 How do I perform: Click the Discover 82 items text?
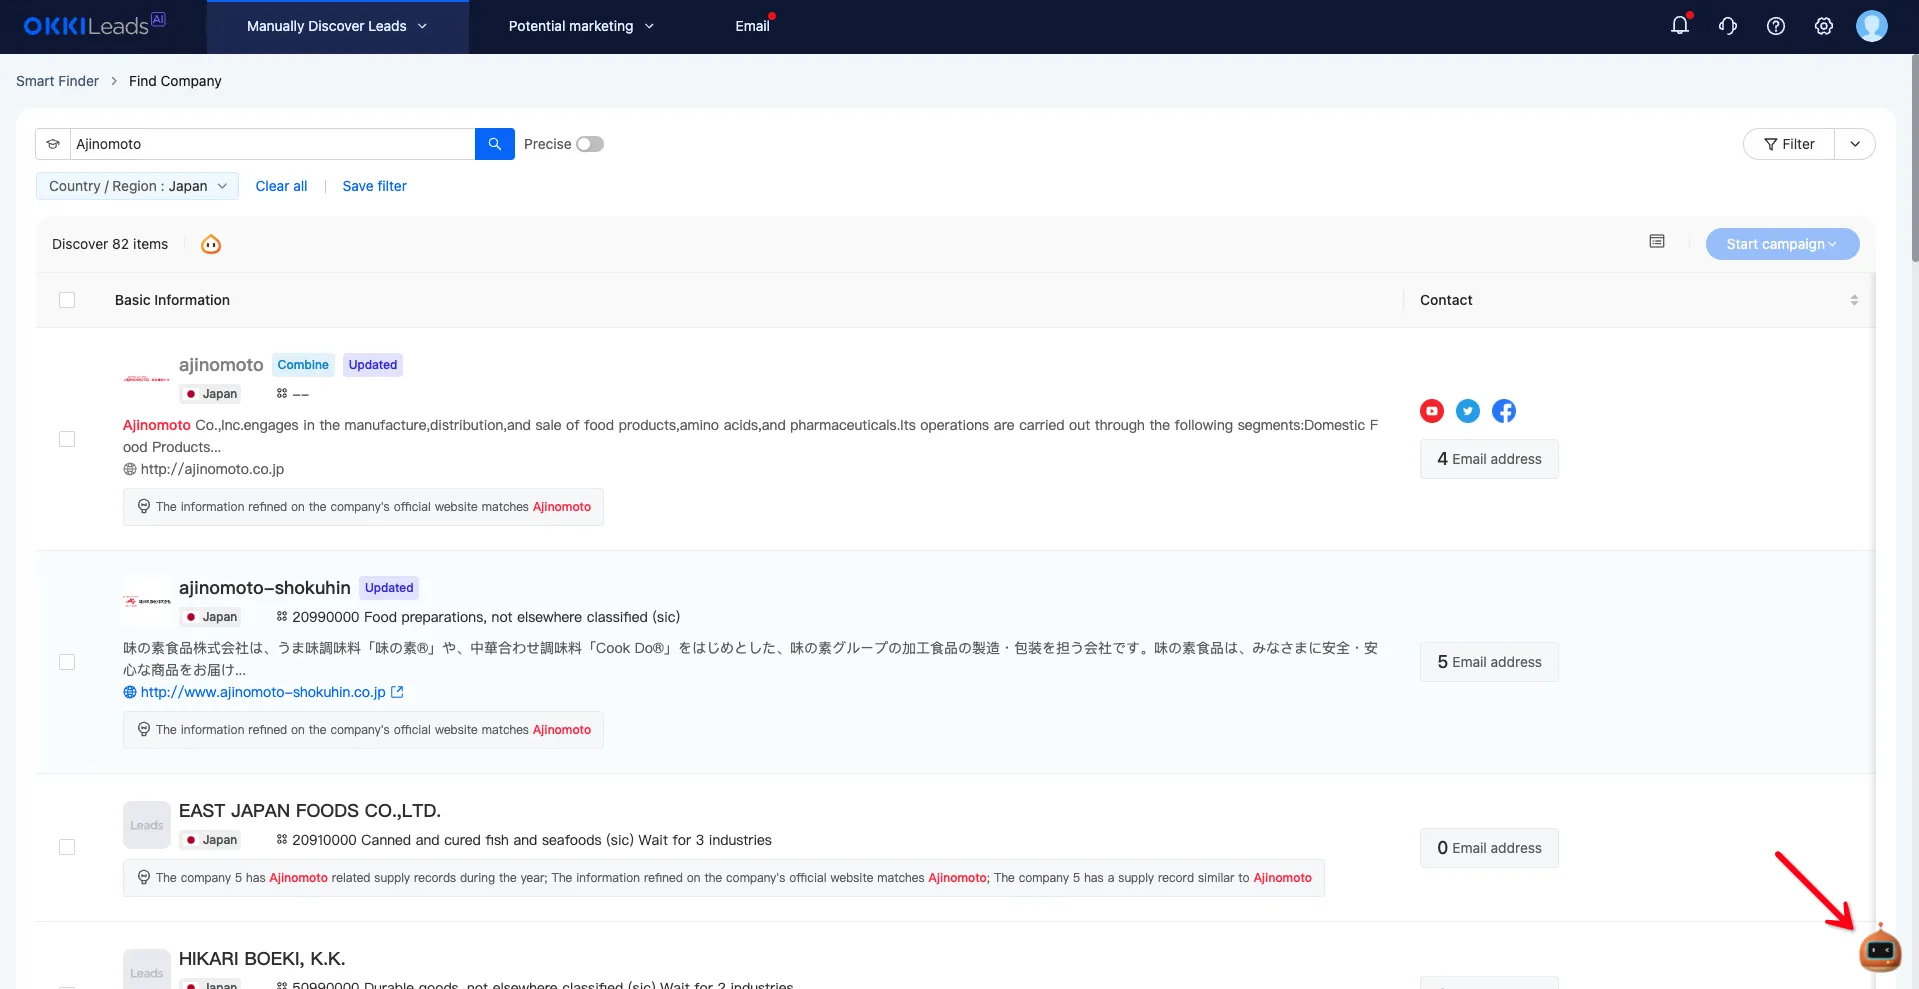pos(110,244)
